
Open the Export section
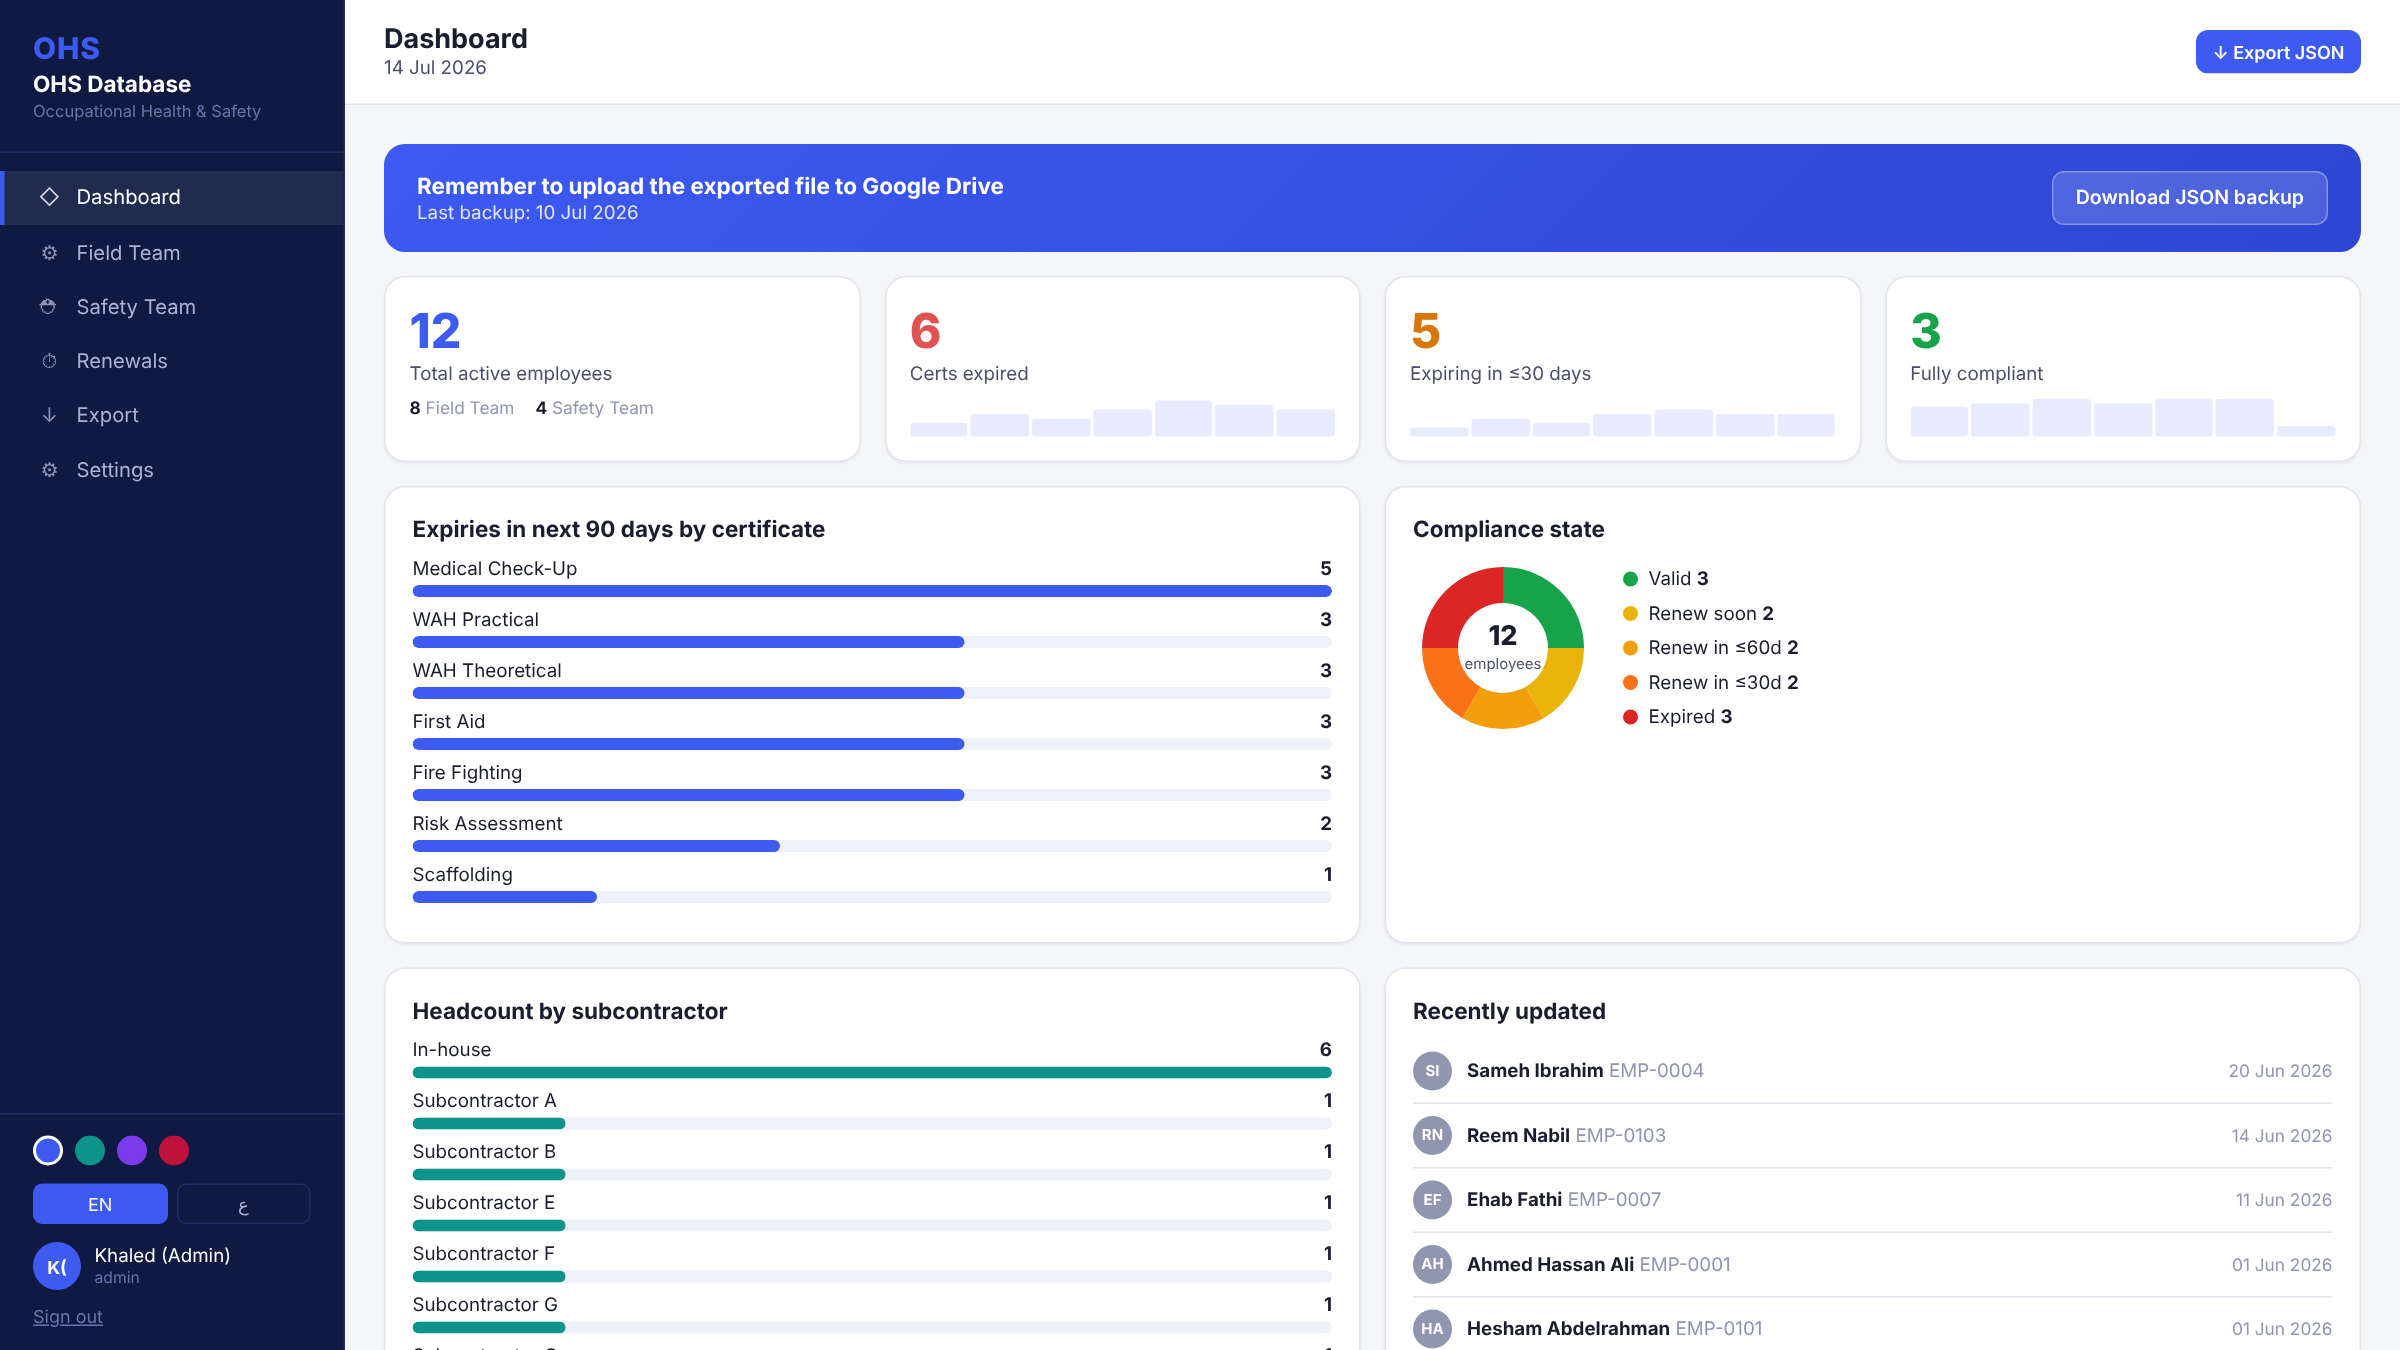(x=172, y=415)
